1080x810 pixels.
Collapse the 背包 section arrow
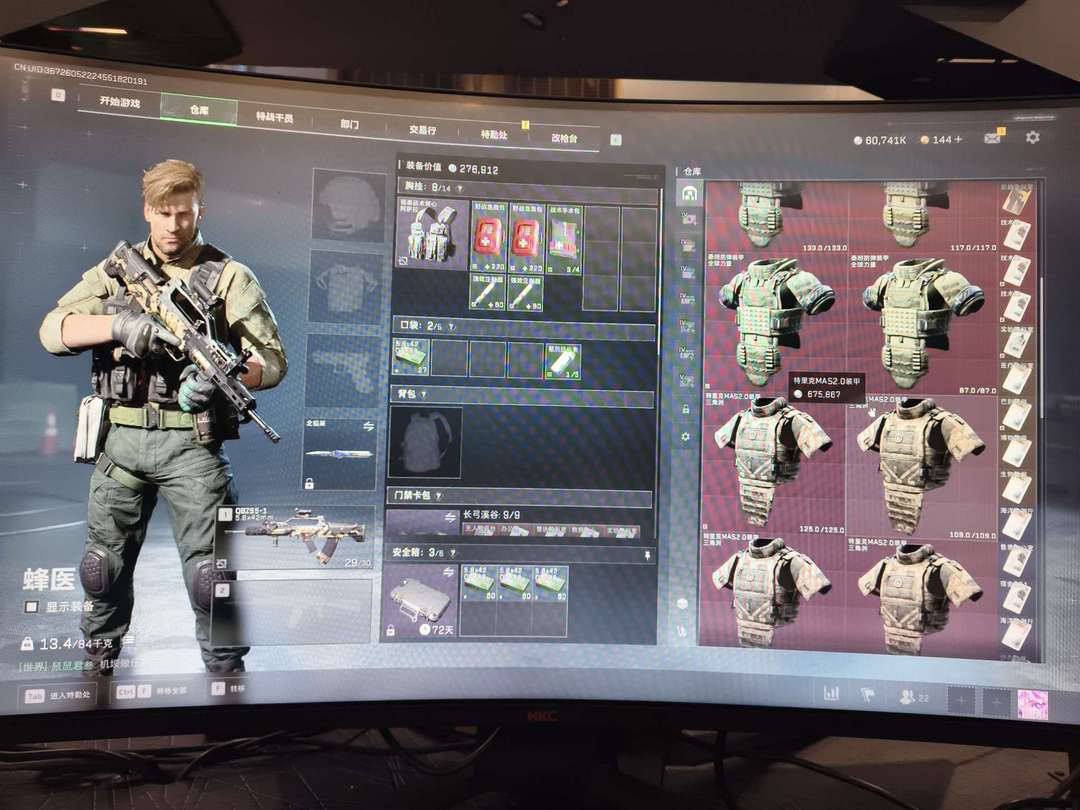pyautogui.click(x=423, y=395)
